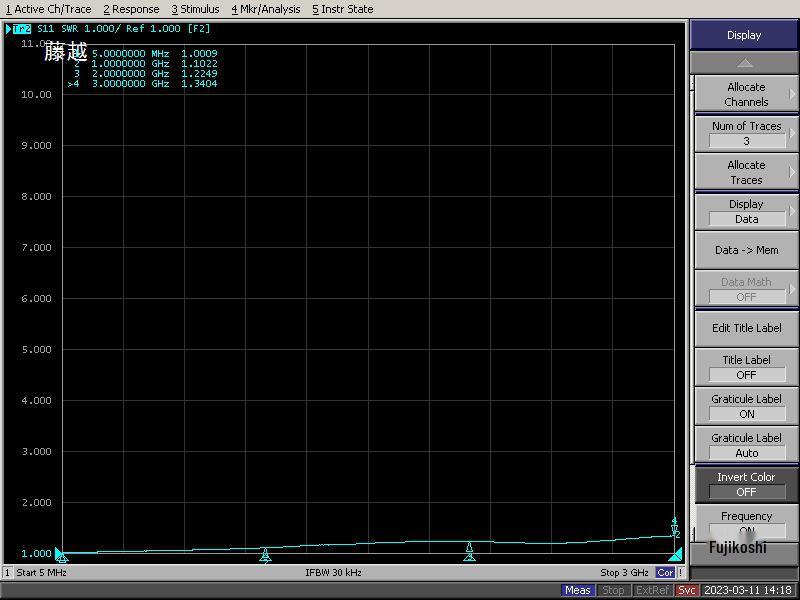Screen dimensions: 800x600
Task: Click the SWR format label
Action: point(70,29)
